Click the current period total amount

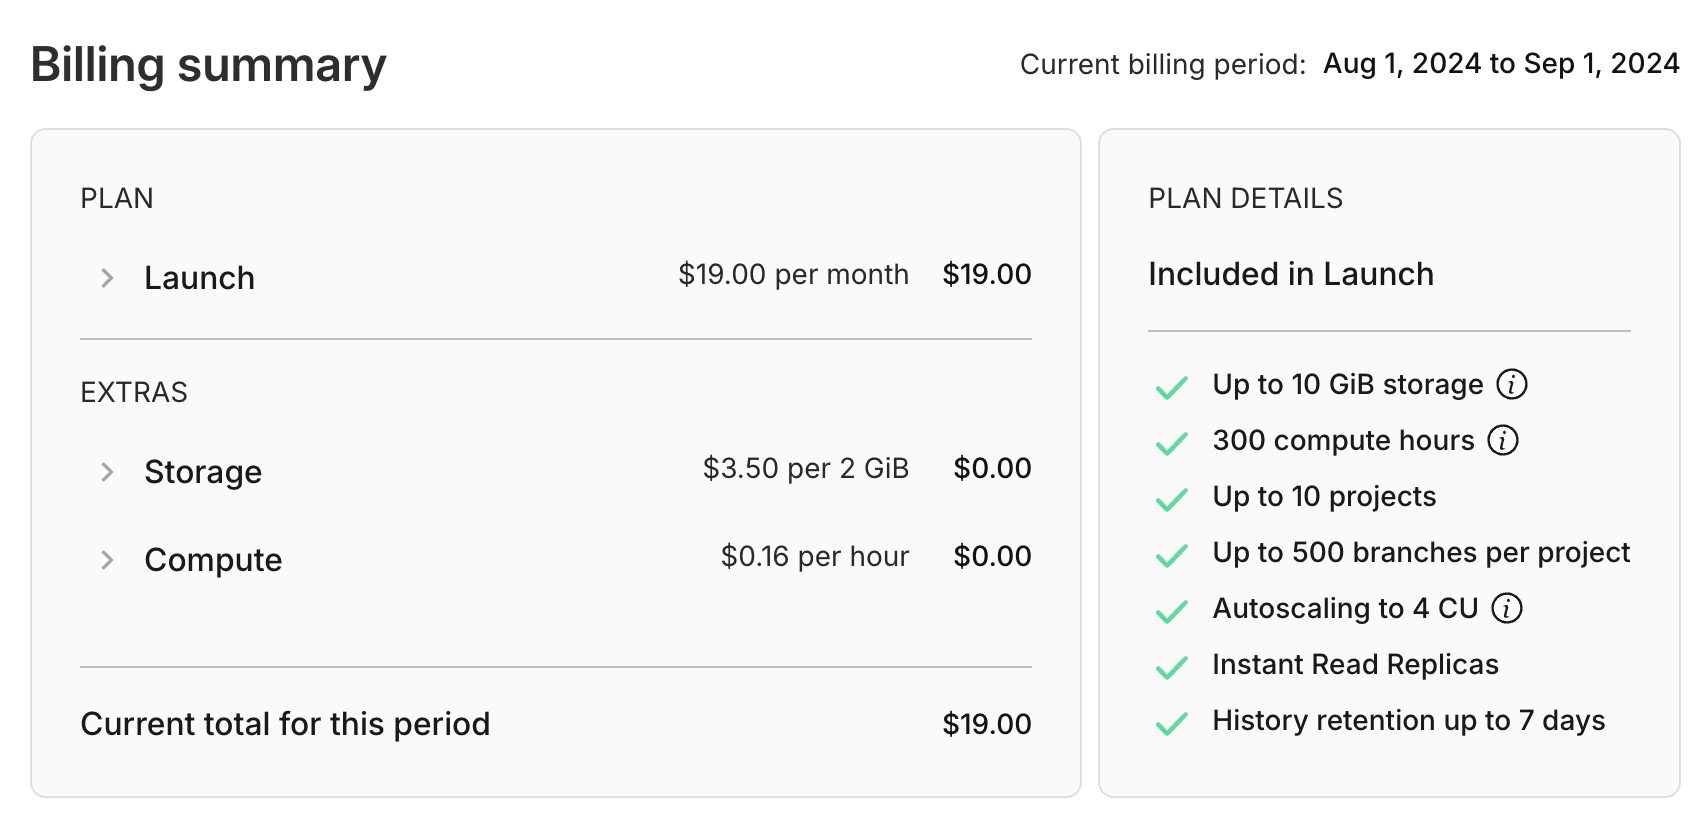(986, 724)
